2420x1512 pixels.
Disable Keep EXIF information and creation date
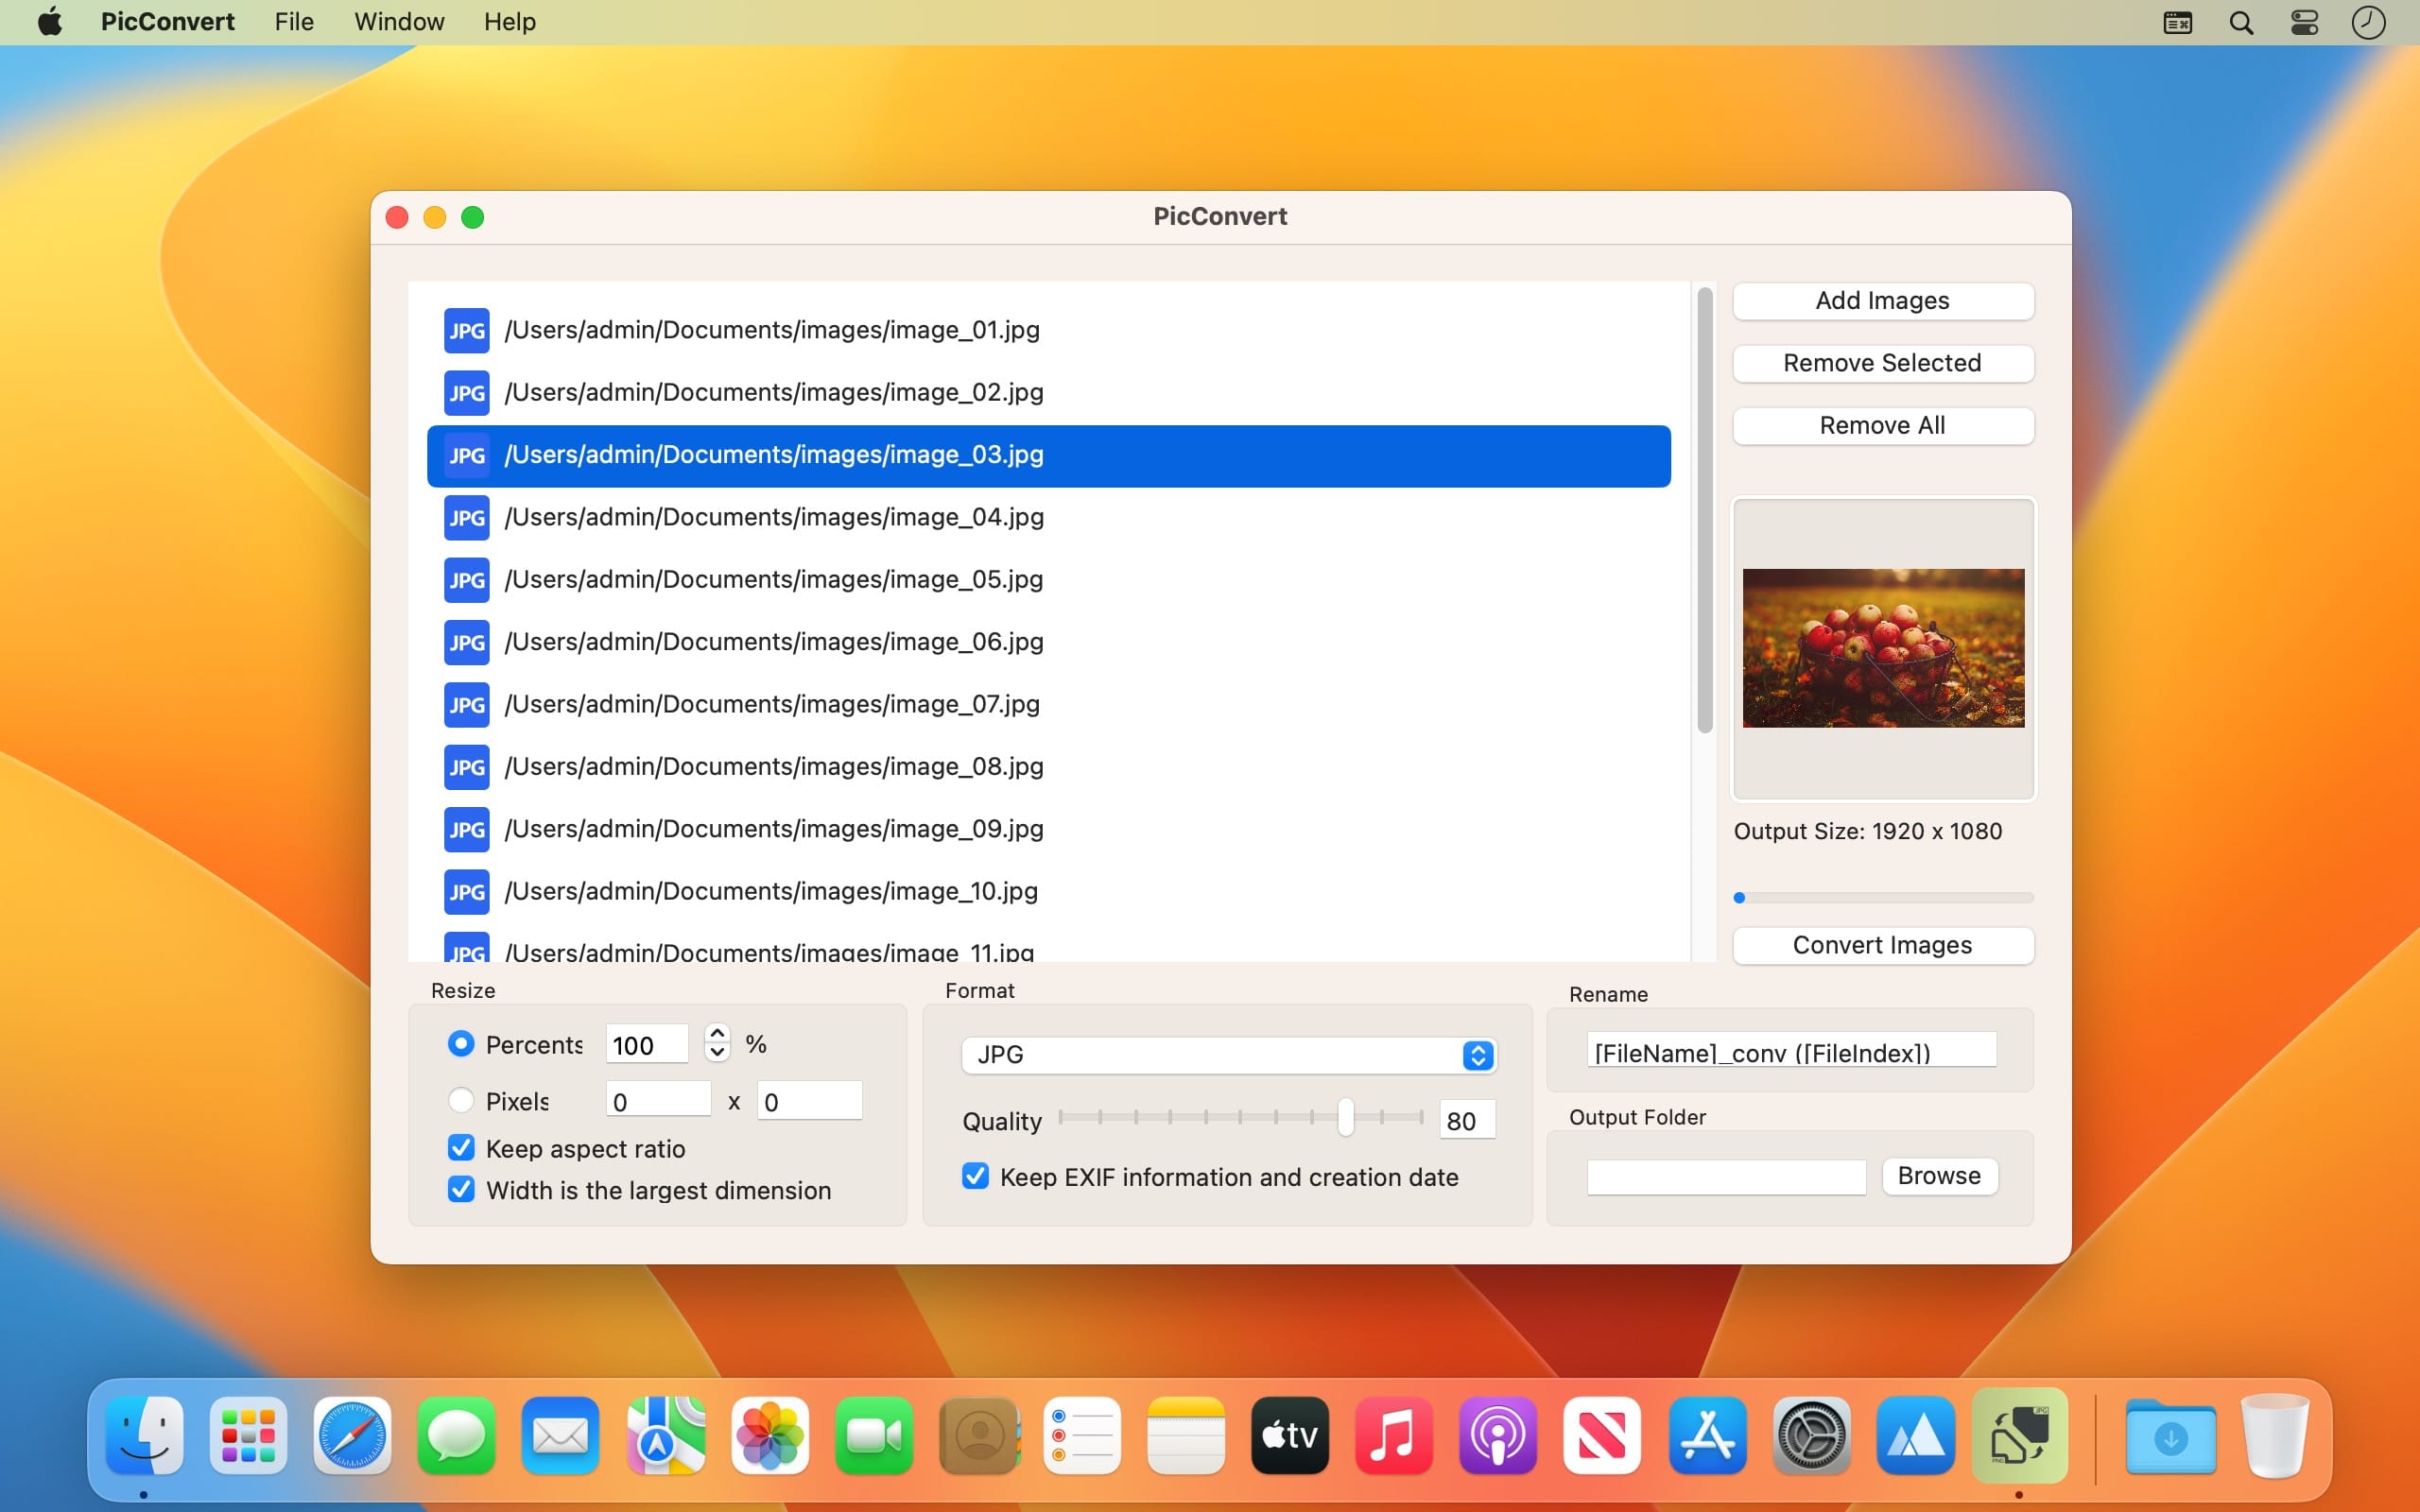click(x=975, y=1176)
